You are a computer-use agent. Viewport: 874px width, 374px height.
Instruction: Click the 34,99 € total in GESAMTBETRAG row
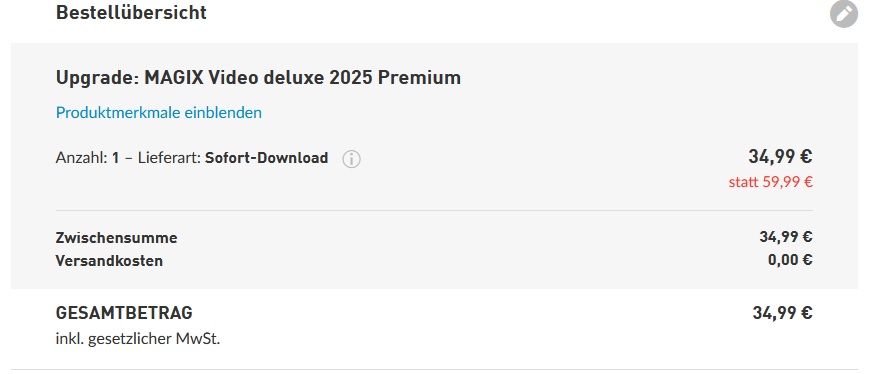point(783,313)
